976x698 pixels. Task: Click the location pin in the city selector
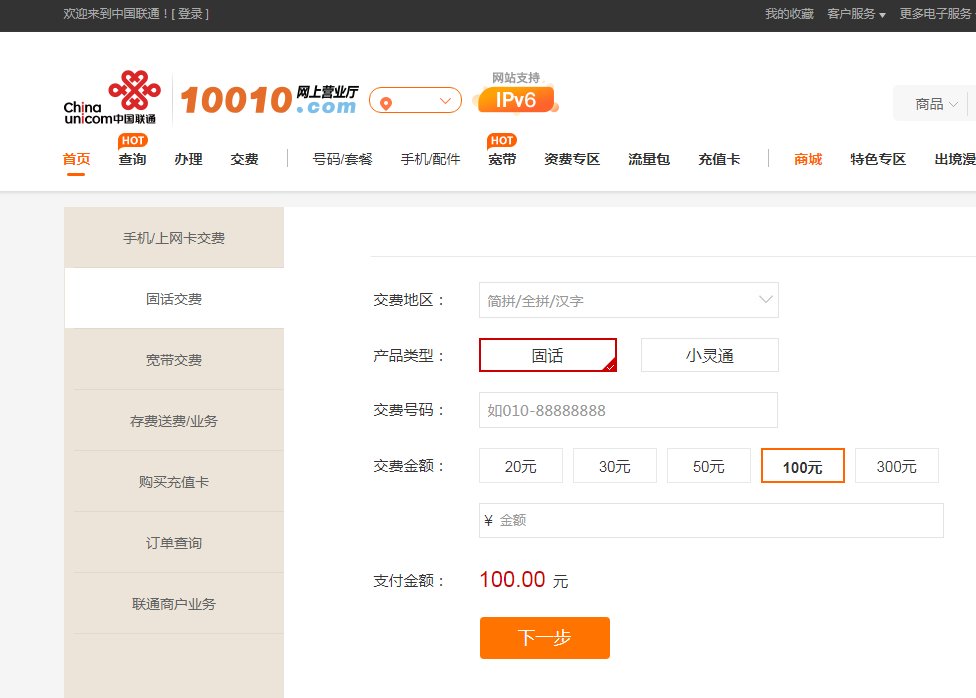[x=388, y=100]
